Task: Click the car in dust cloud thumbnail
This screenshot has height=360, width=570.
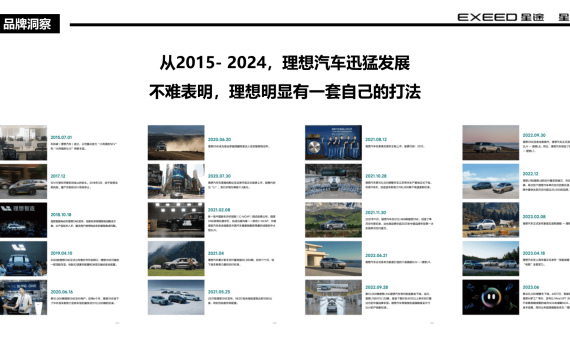Action: coord(176,143)
